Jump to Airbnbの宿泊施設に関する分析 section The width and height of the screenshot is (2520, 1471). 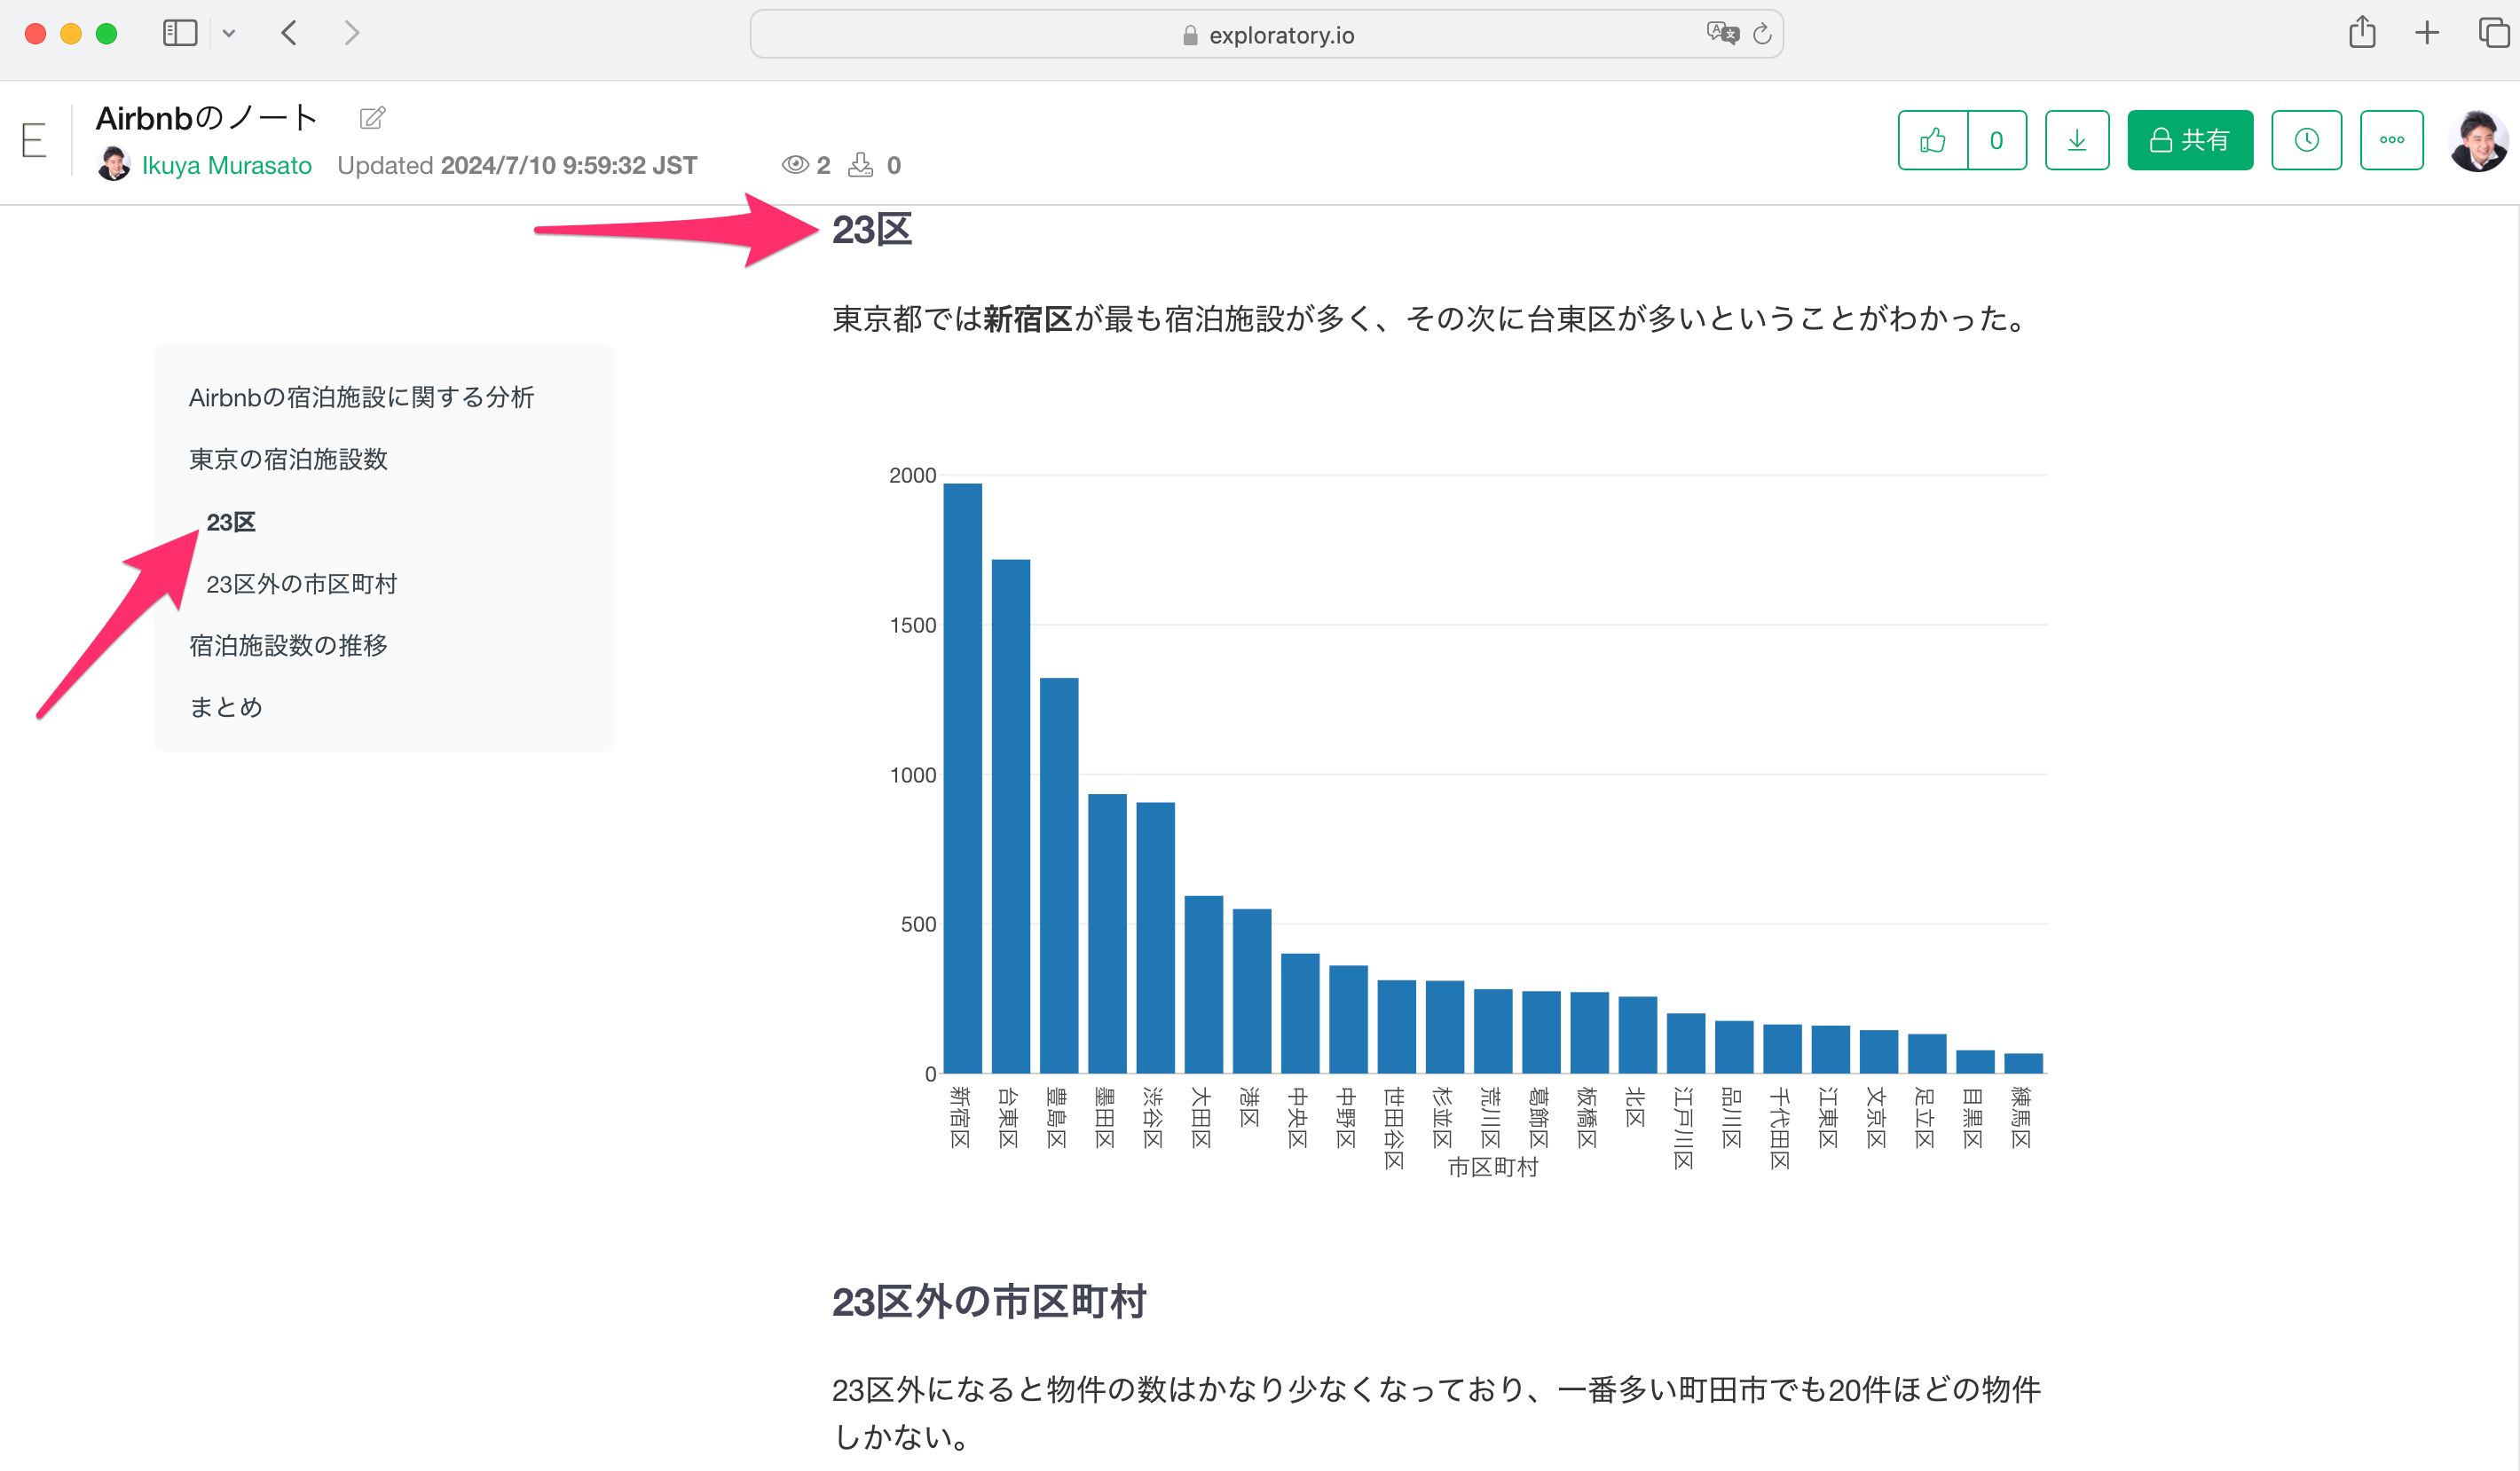click(x=361, y=398)
